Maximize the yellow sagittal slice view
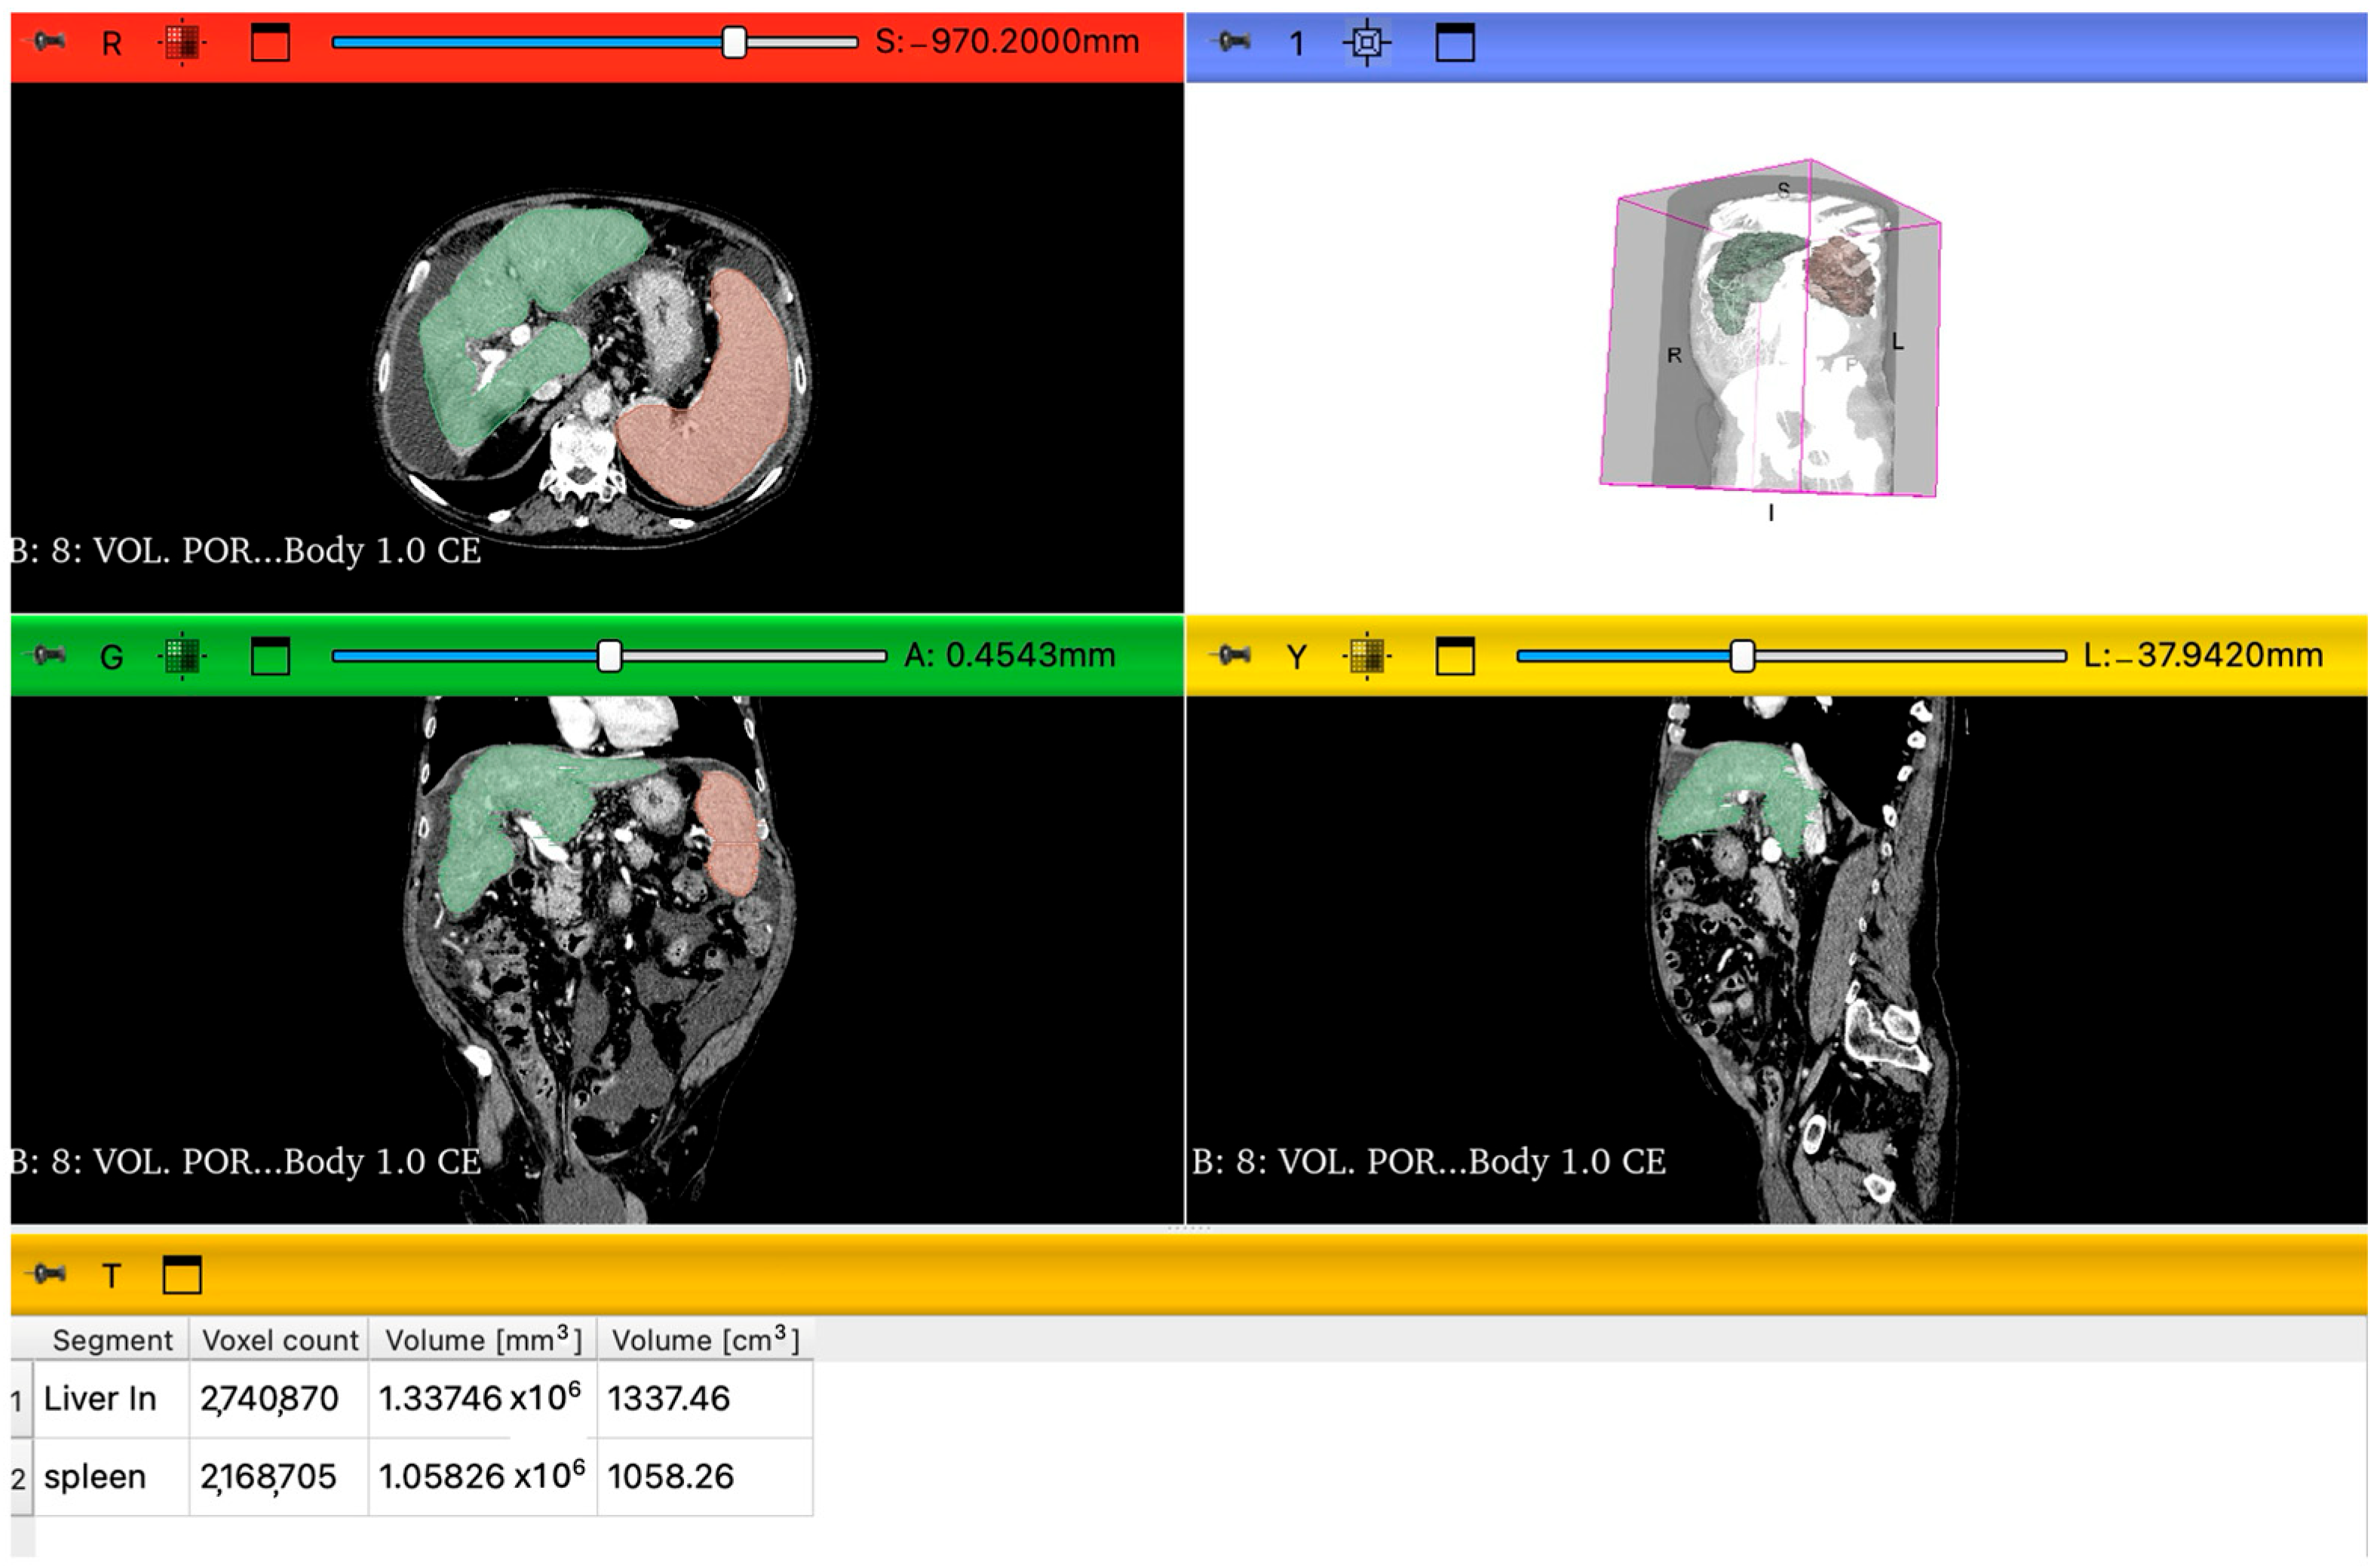 (x=1454, y=656)
